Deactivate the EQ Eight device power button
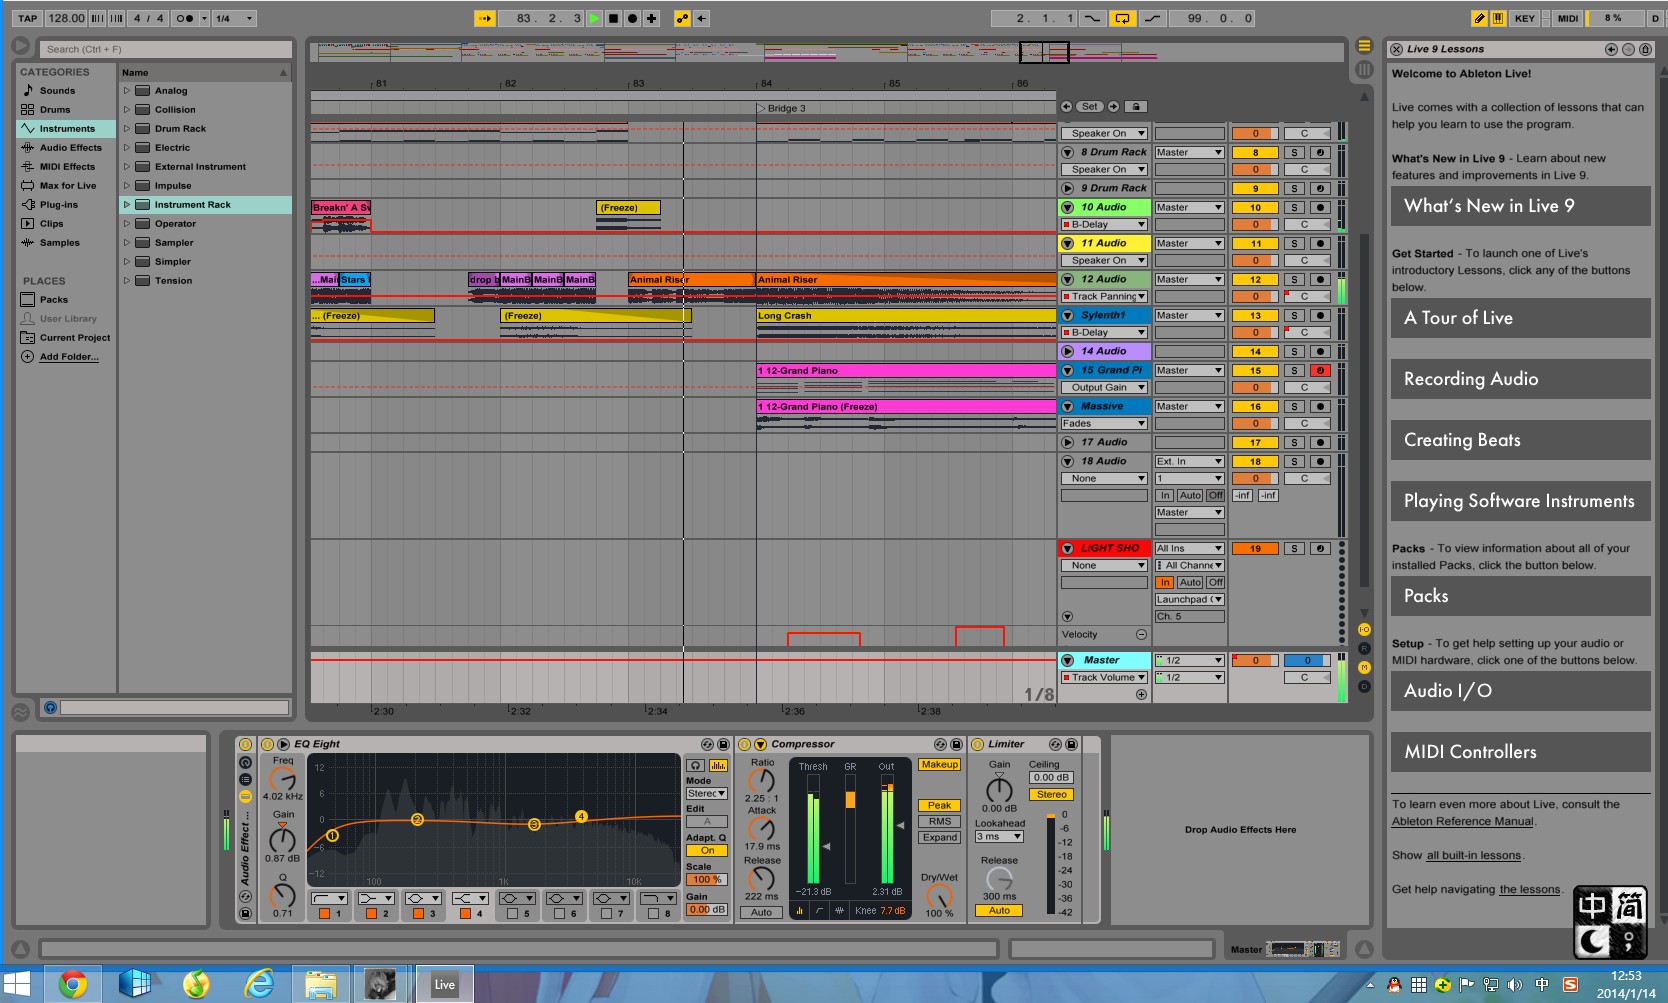1668x1003 pixels. pos(267,744)
